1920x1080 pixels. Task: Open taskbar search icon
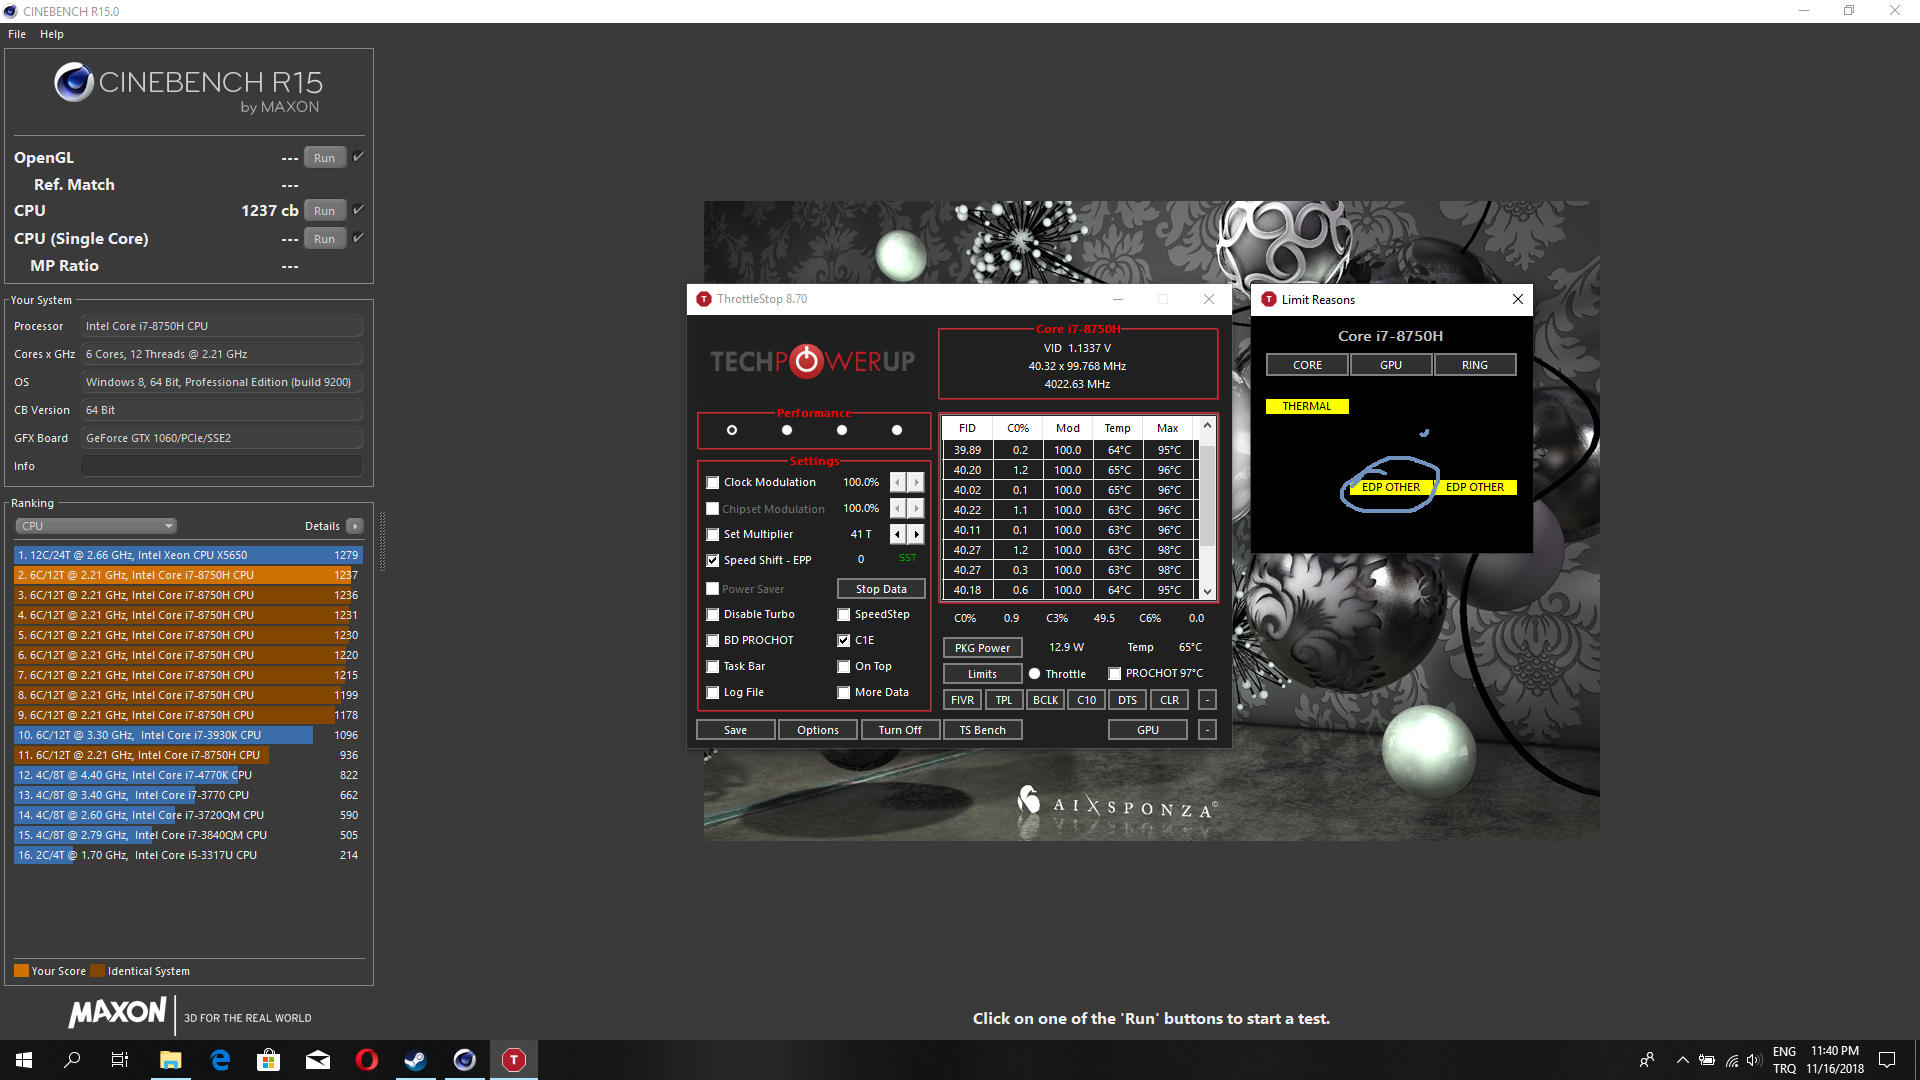(x=72, y=1060)
